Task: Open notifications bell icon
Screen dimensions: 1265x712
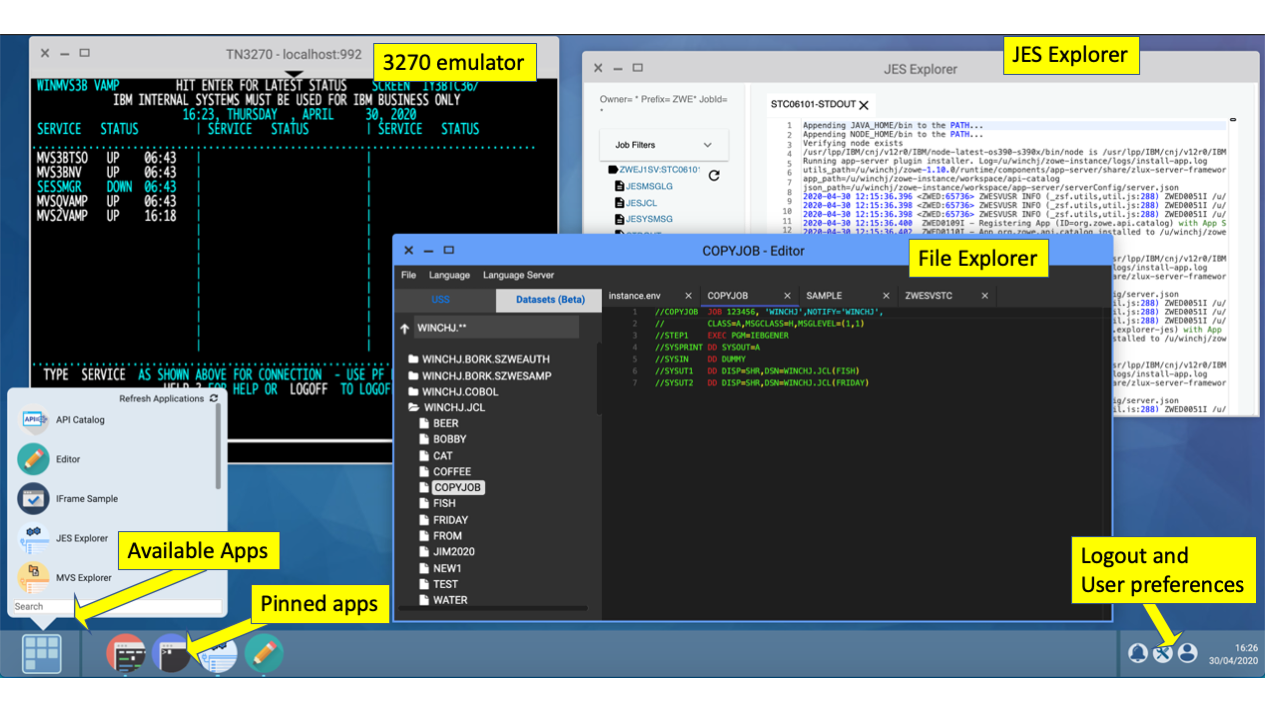Action: [x=1137, y=653]
